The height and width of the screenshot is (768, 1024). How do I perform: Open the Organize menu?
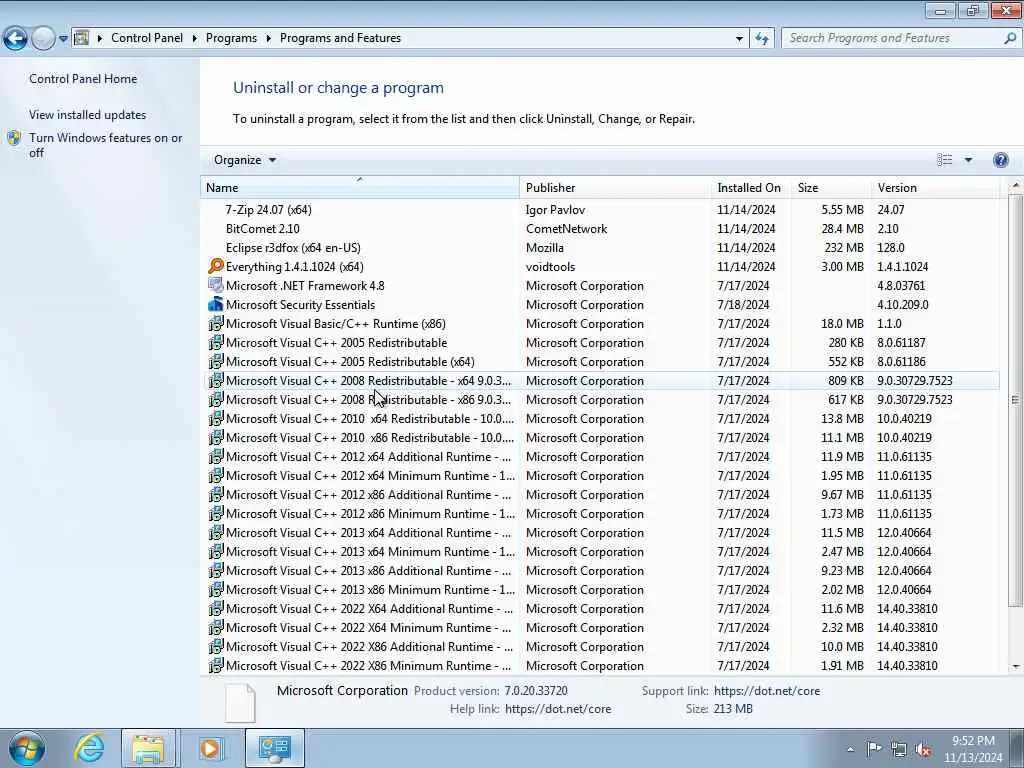click(x=244, y=160)
